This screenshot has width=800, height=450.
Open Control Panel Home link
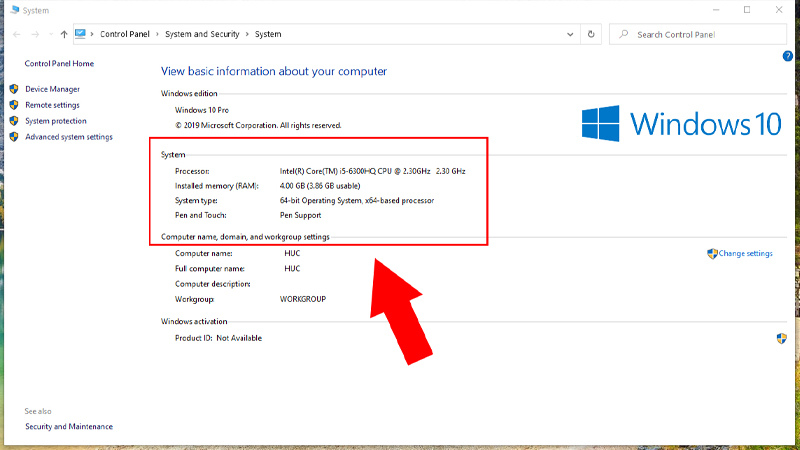pyautogui.click(x=59, y=63)
